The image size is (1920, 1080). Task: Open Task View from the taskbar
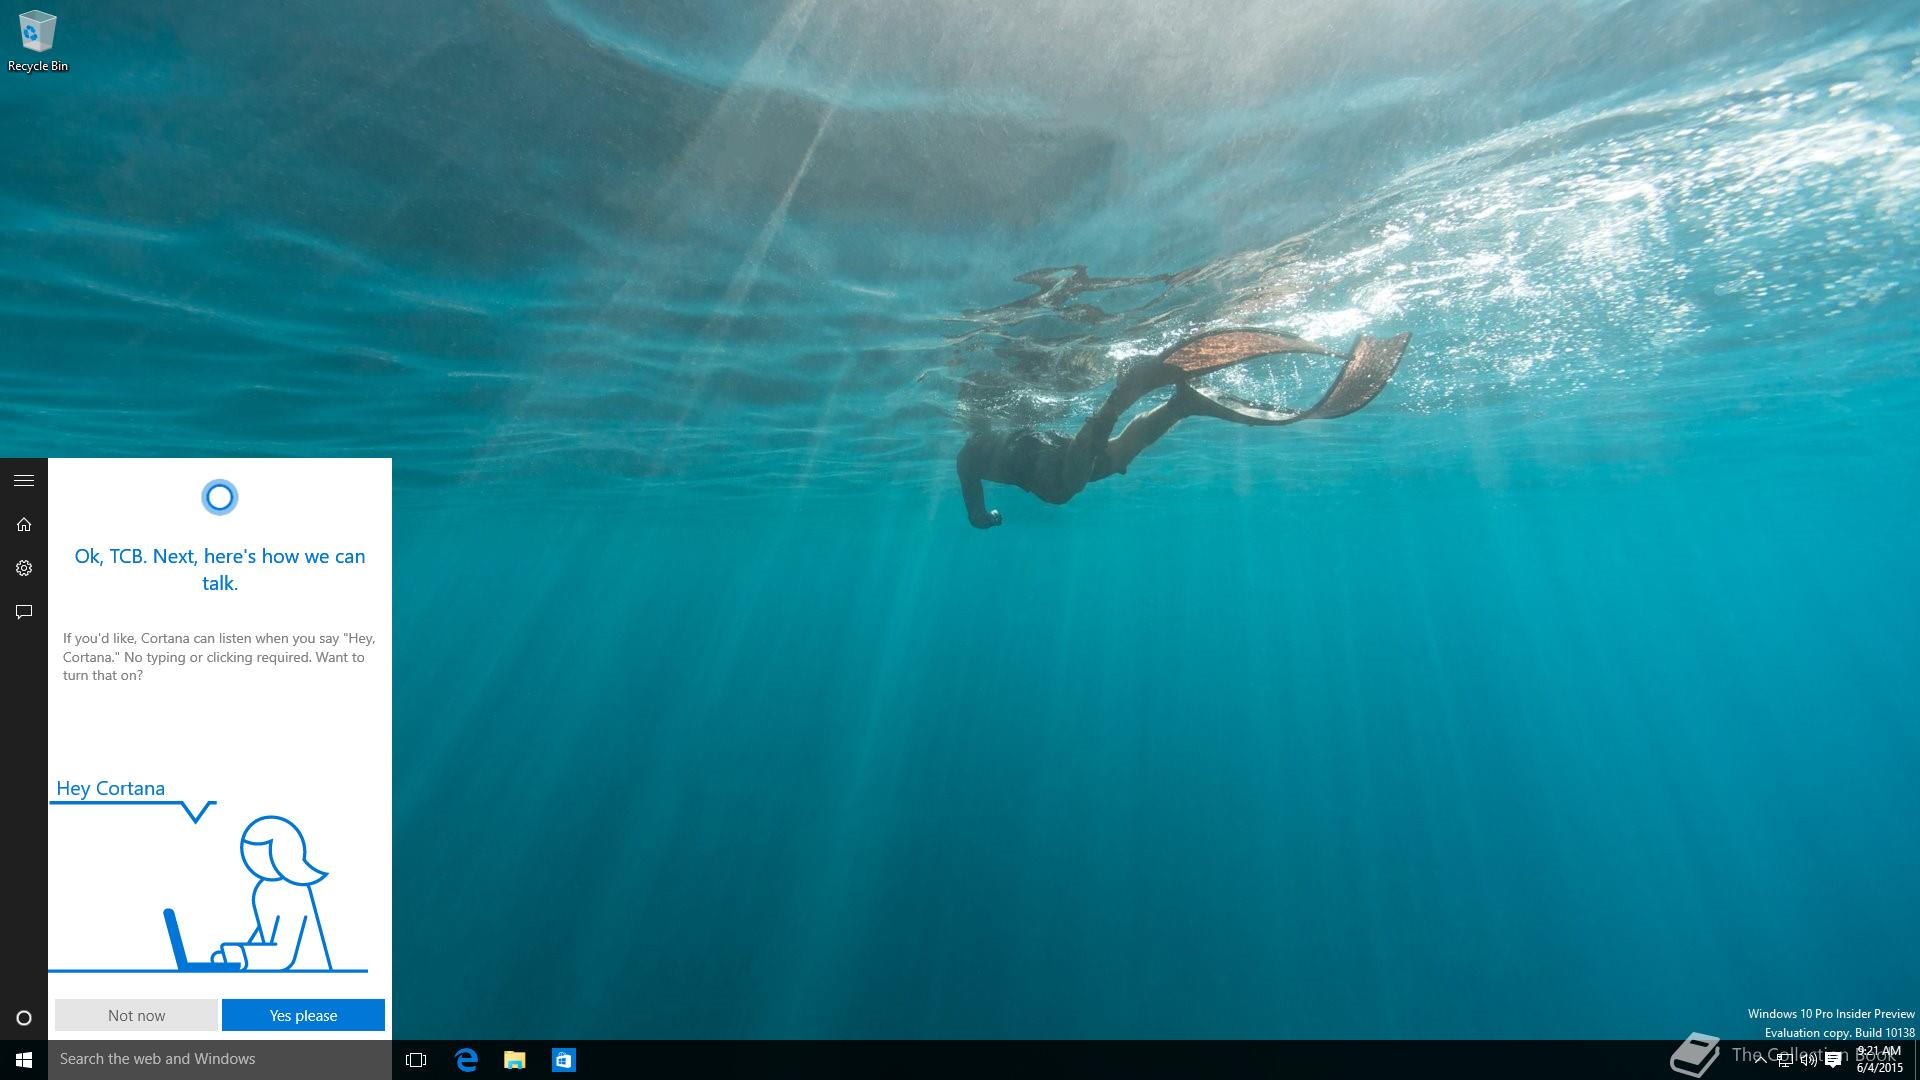click(x=416, y=1059)
